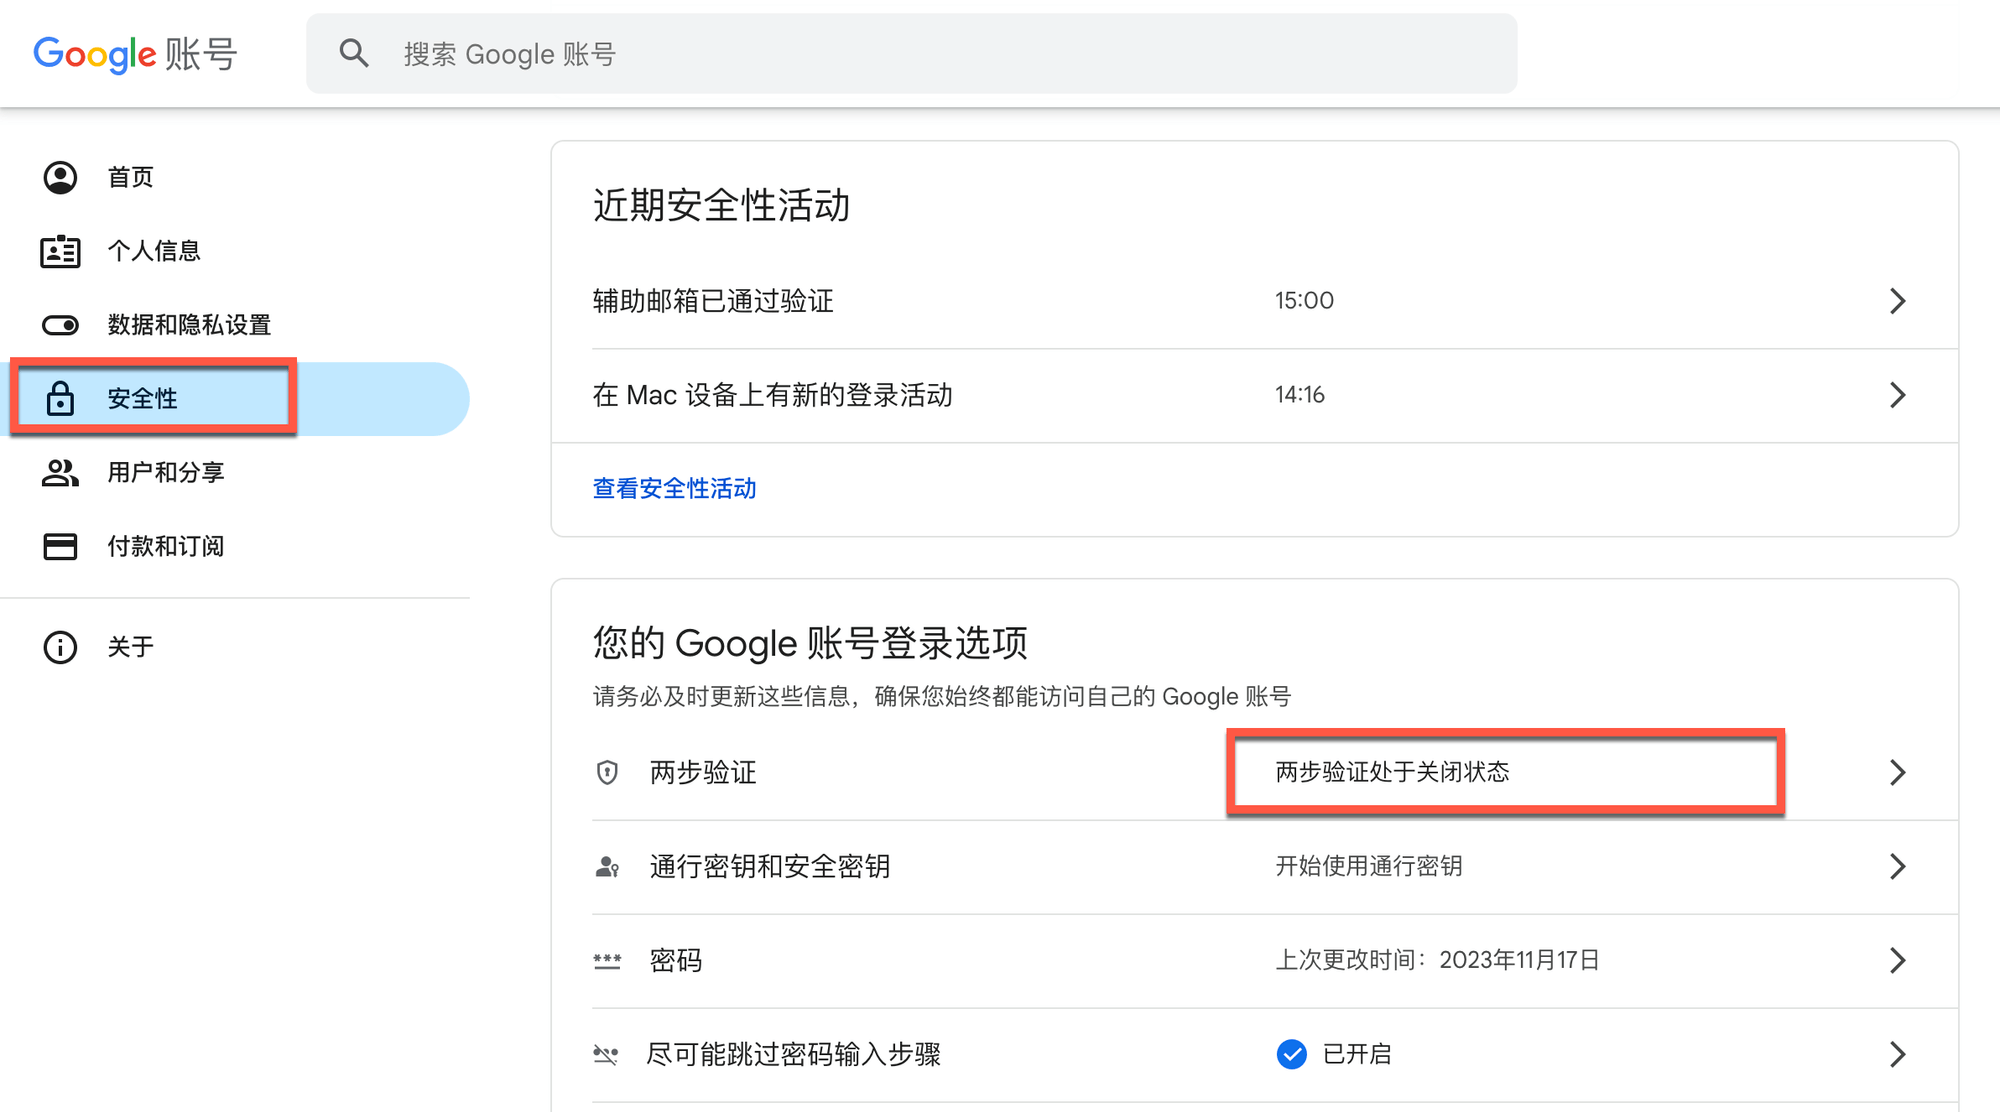
Task: Expand the 密码 row chevron
Action: pyautogui.click(x=1897, y=960)
